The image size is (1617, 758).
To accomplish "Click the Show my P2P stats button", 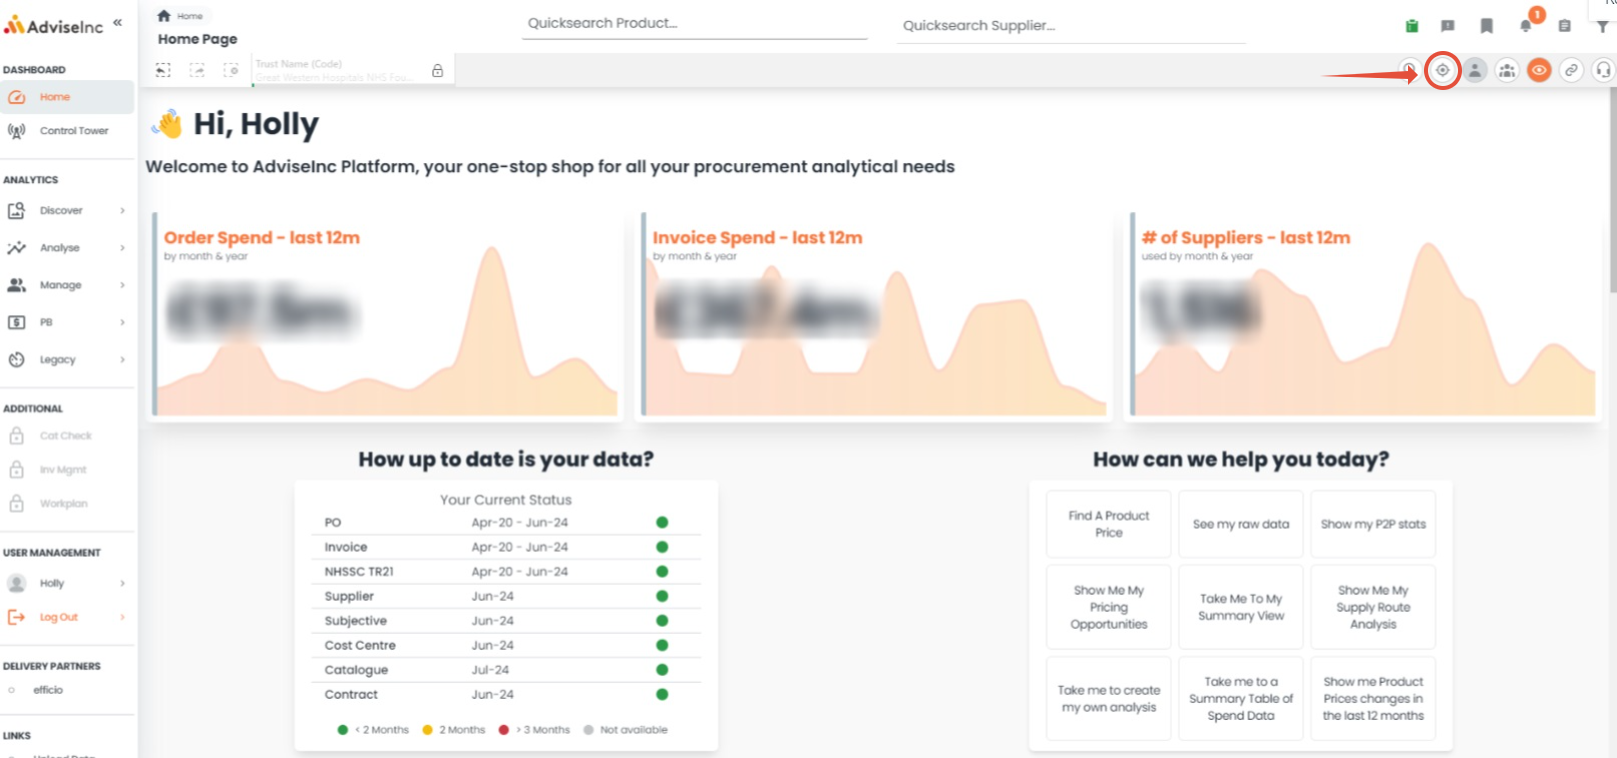I will pos(1373,524).
